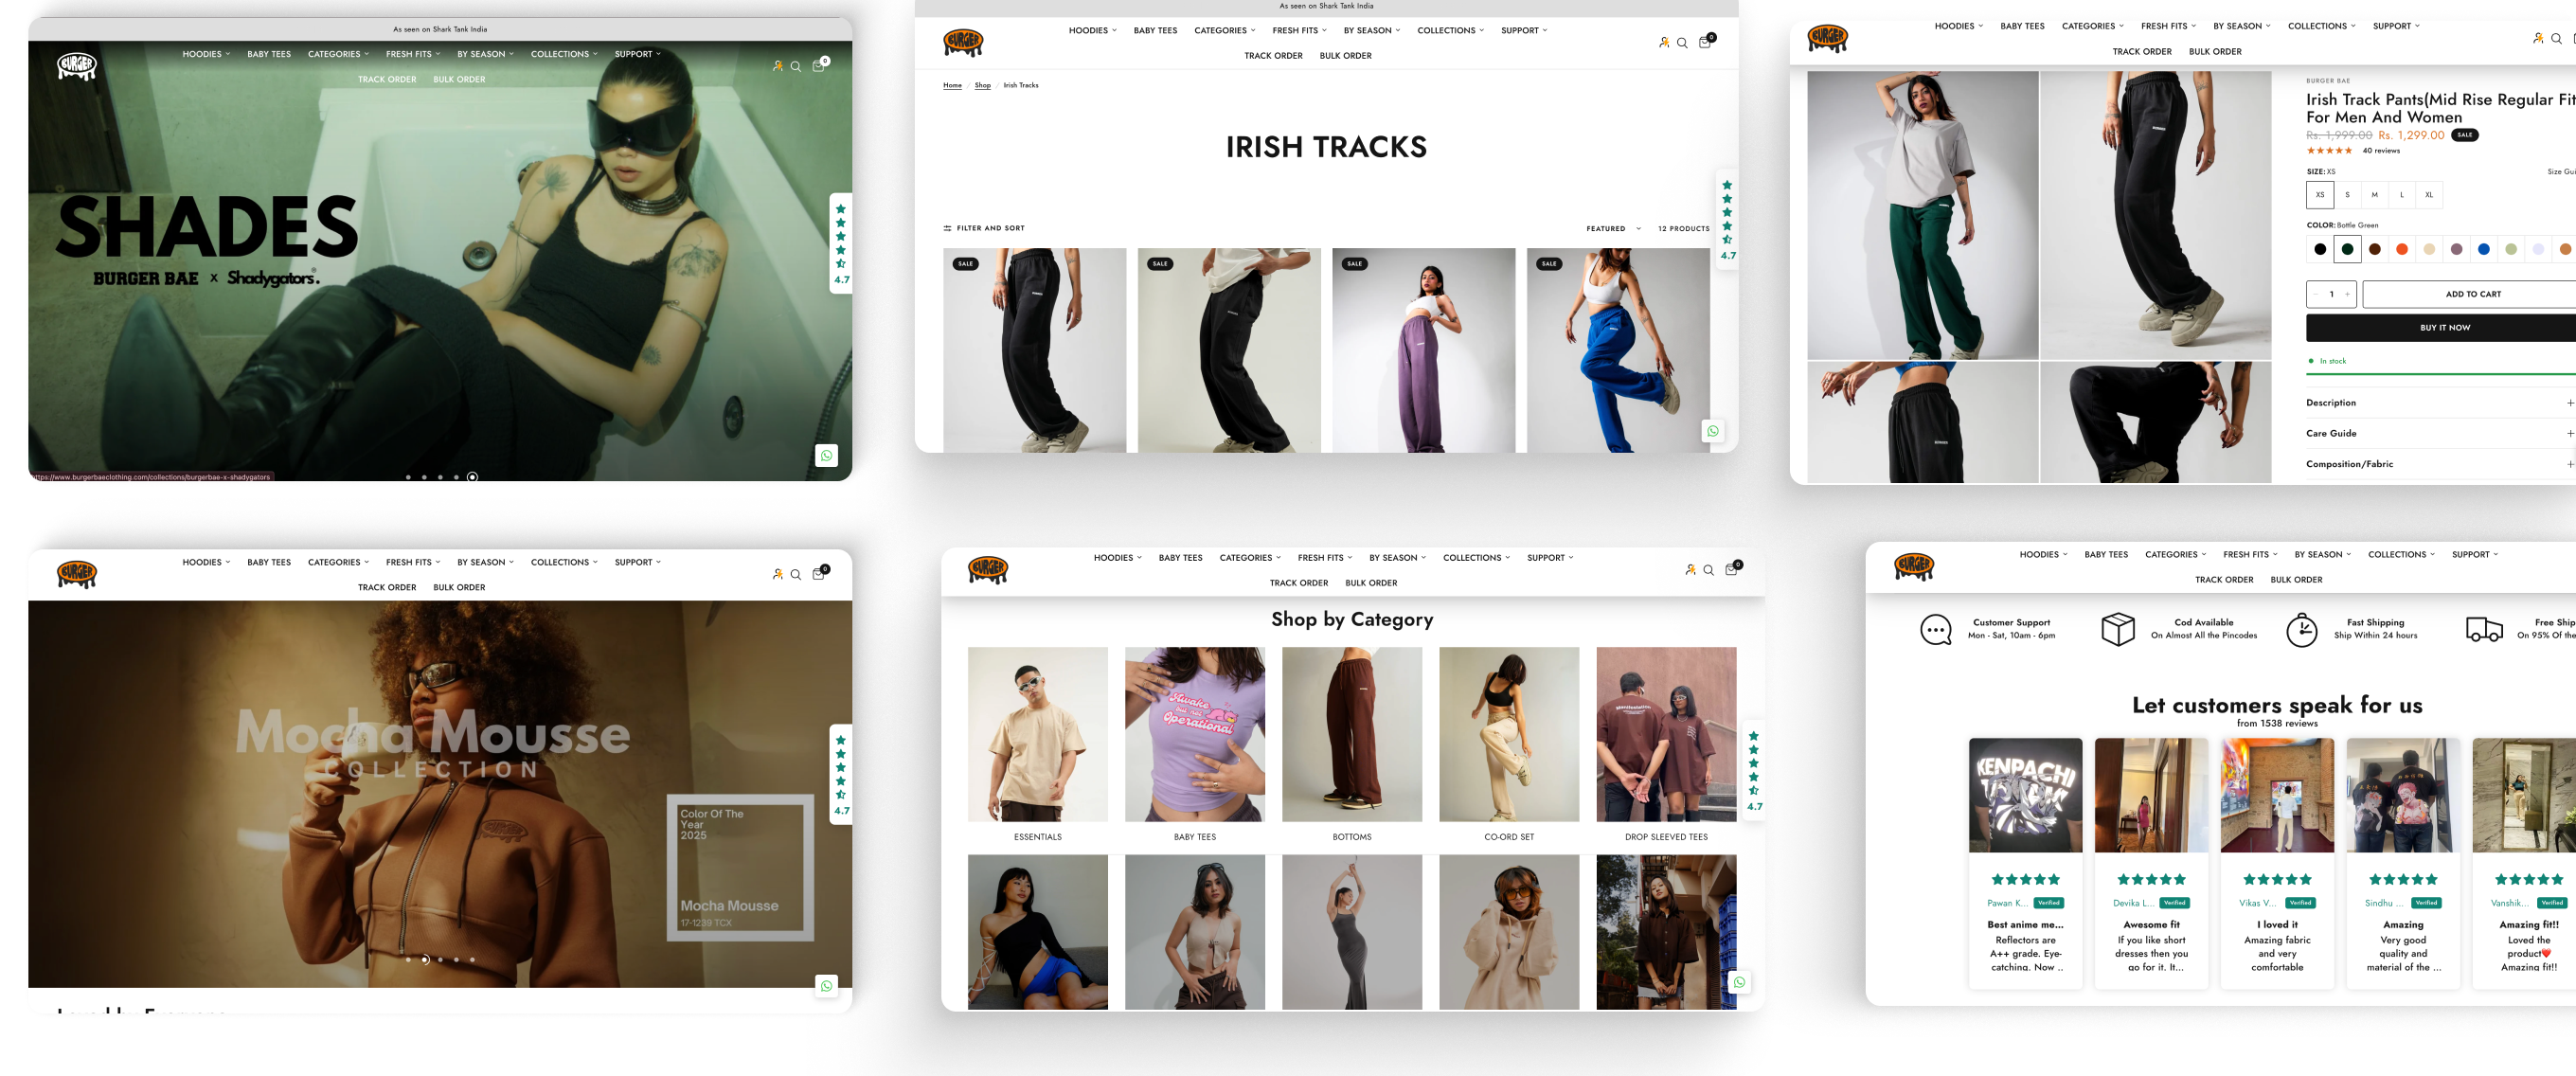The image size is (2576, 1076).
Task: Select size M for the track pants
Action: click(x=2374, y=195)
